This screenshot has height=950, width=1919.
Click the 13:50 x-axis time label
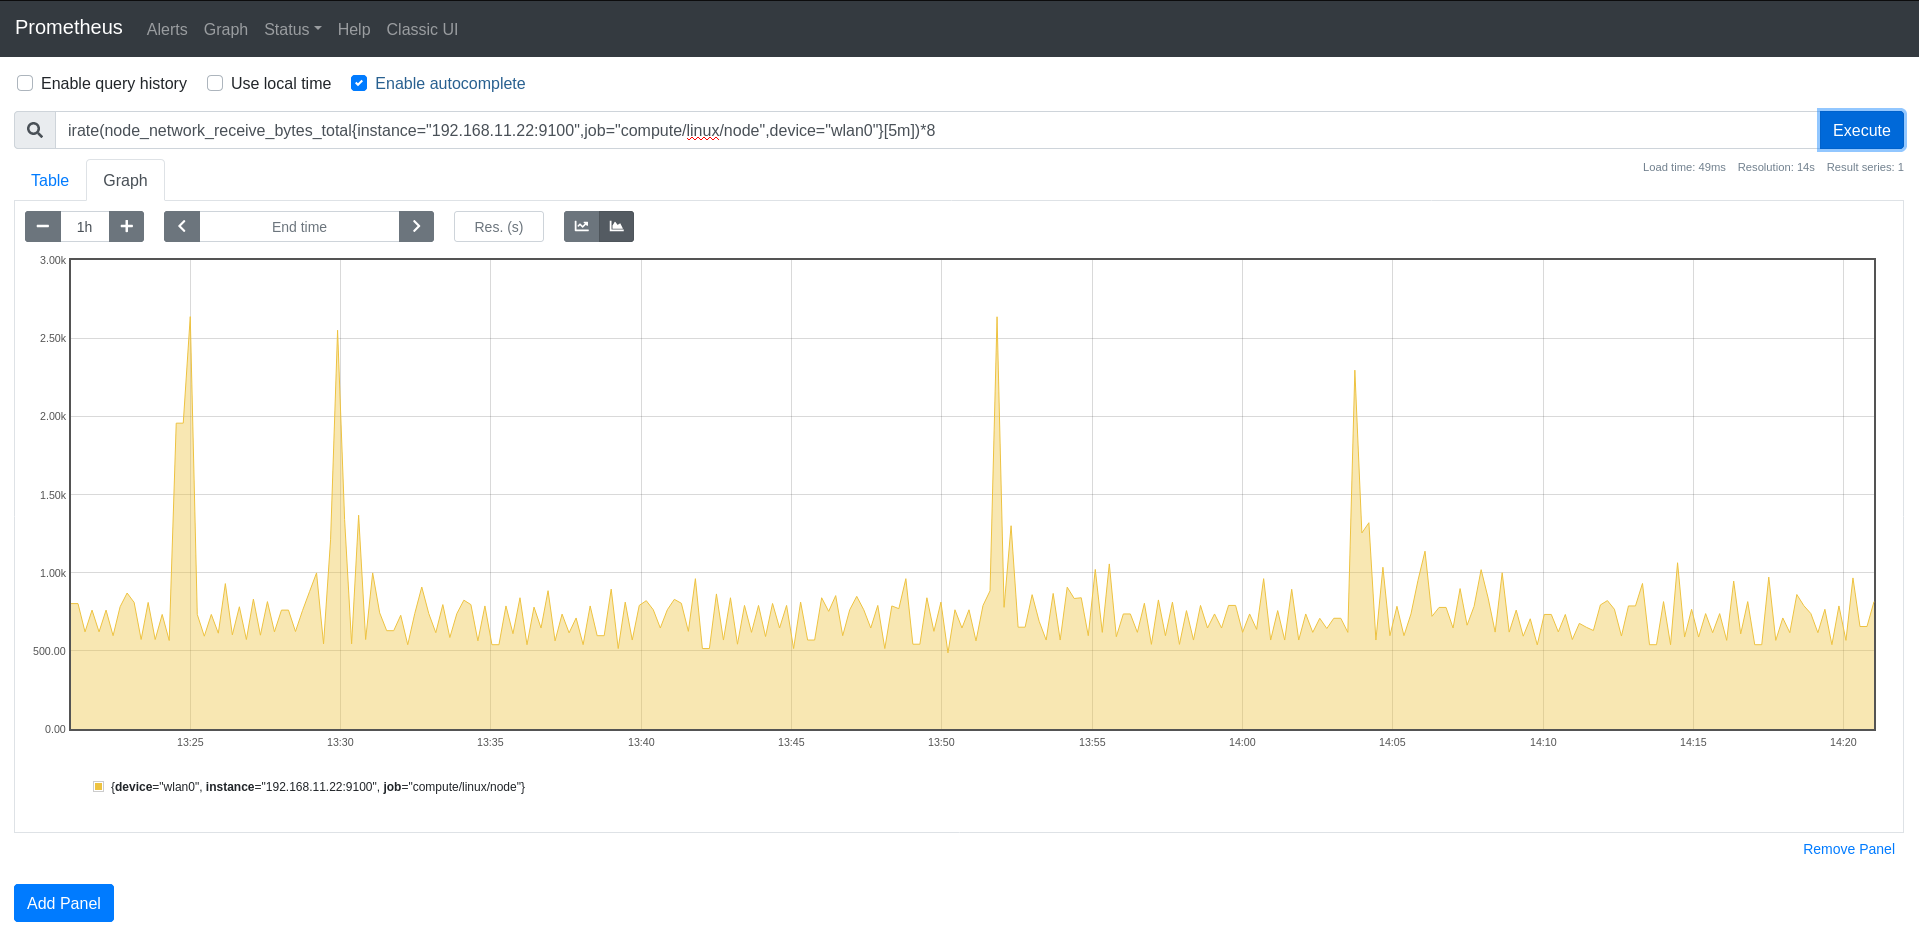coord(941,742)
